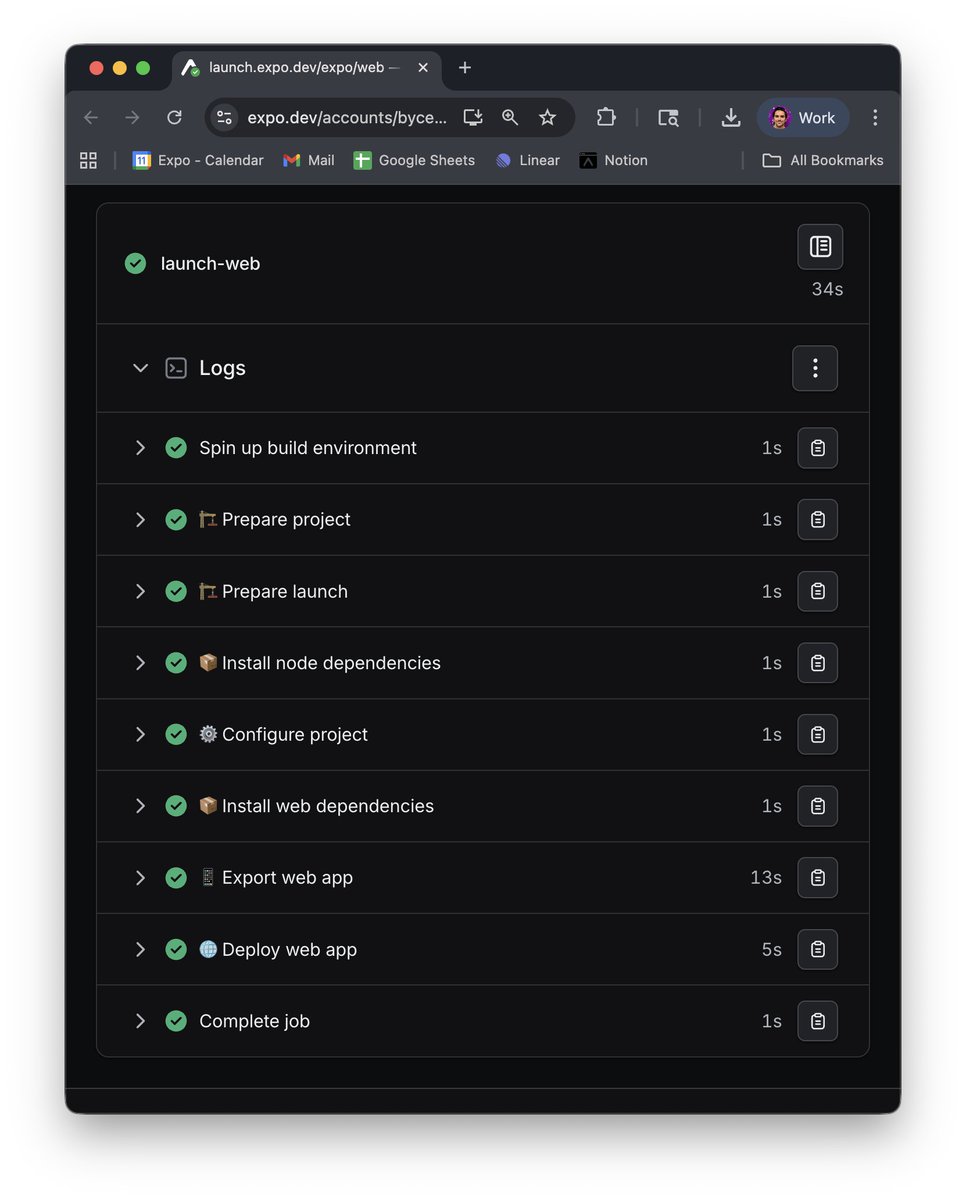Click the Work profile button

tap(803, 118)
